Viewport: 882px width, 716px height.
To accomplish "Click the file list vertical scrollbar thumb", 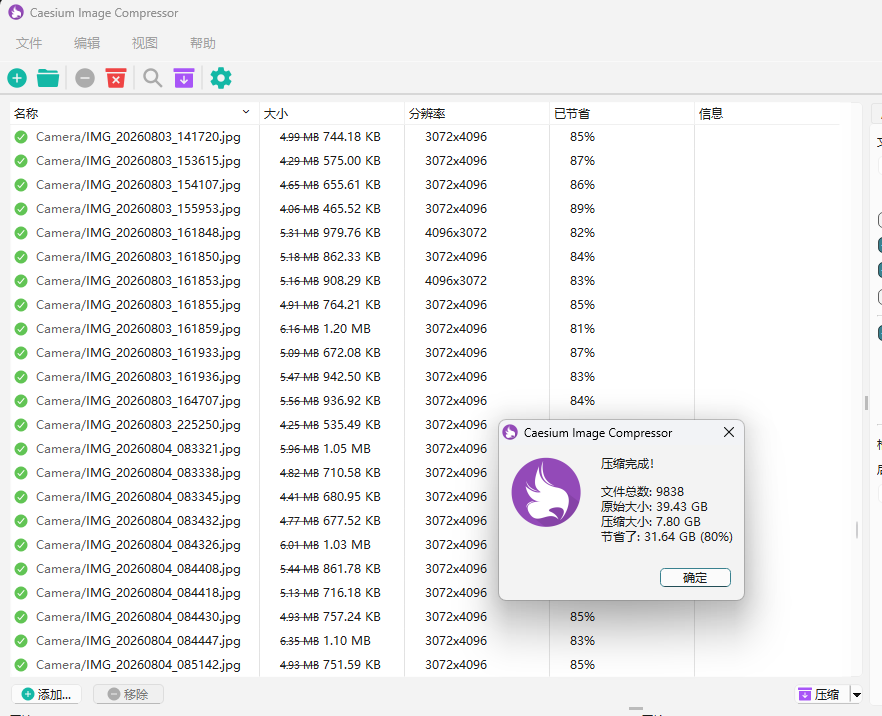I will point(857,530).
